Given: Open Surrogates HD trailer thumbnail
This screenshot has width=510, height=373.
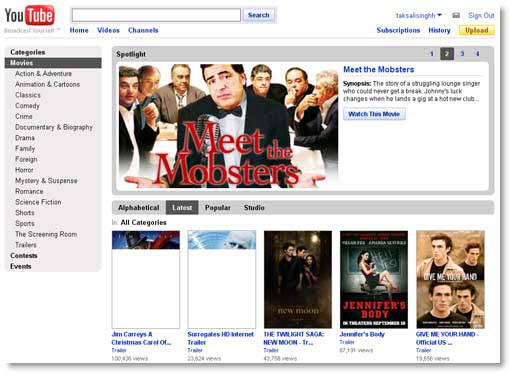Looking at the screenshot, I should 222,279.
